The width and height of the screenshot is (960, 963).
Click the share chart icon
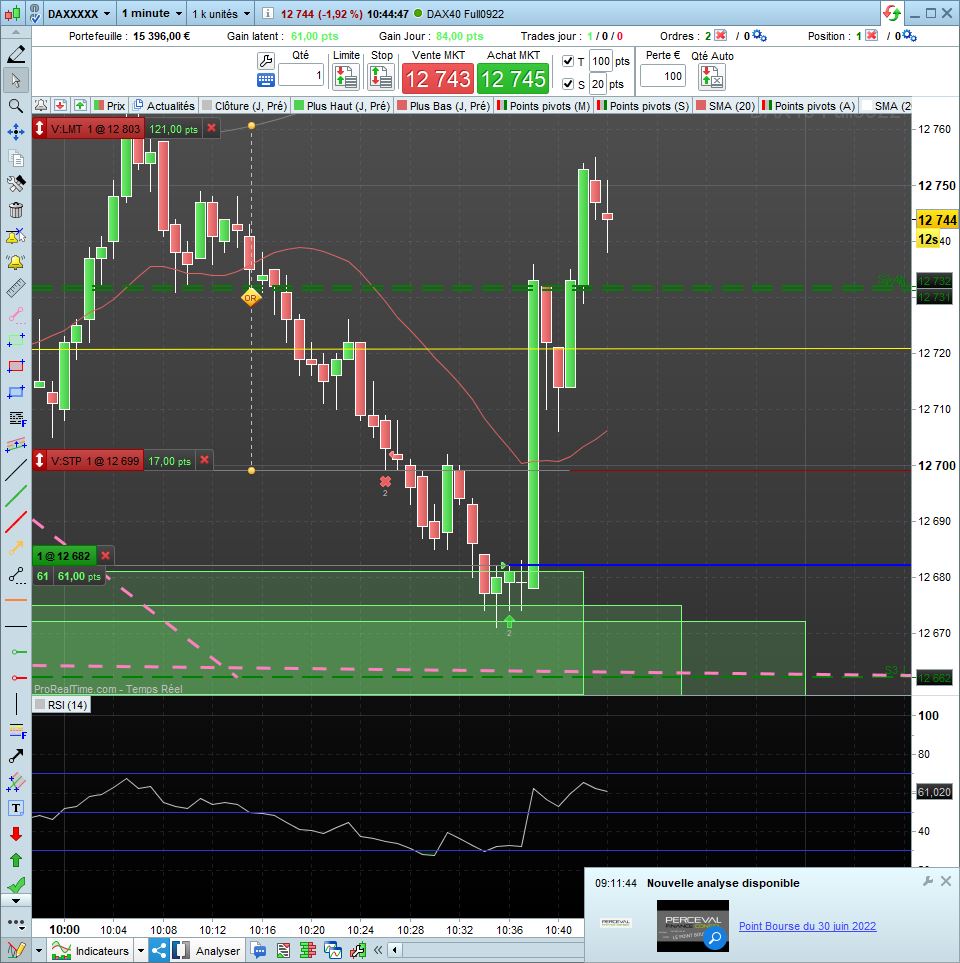158,951
